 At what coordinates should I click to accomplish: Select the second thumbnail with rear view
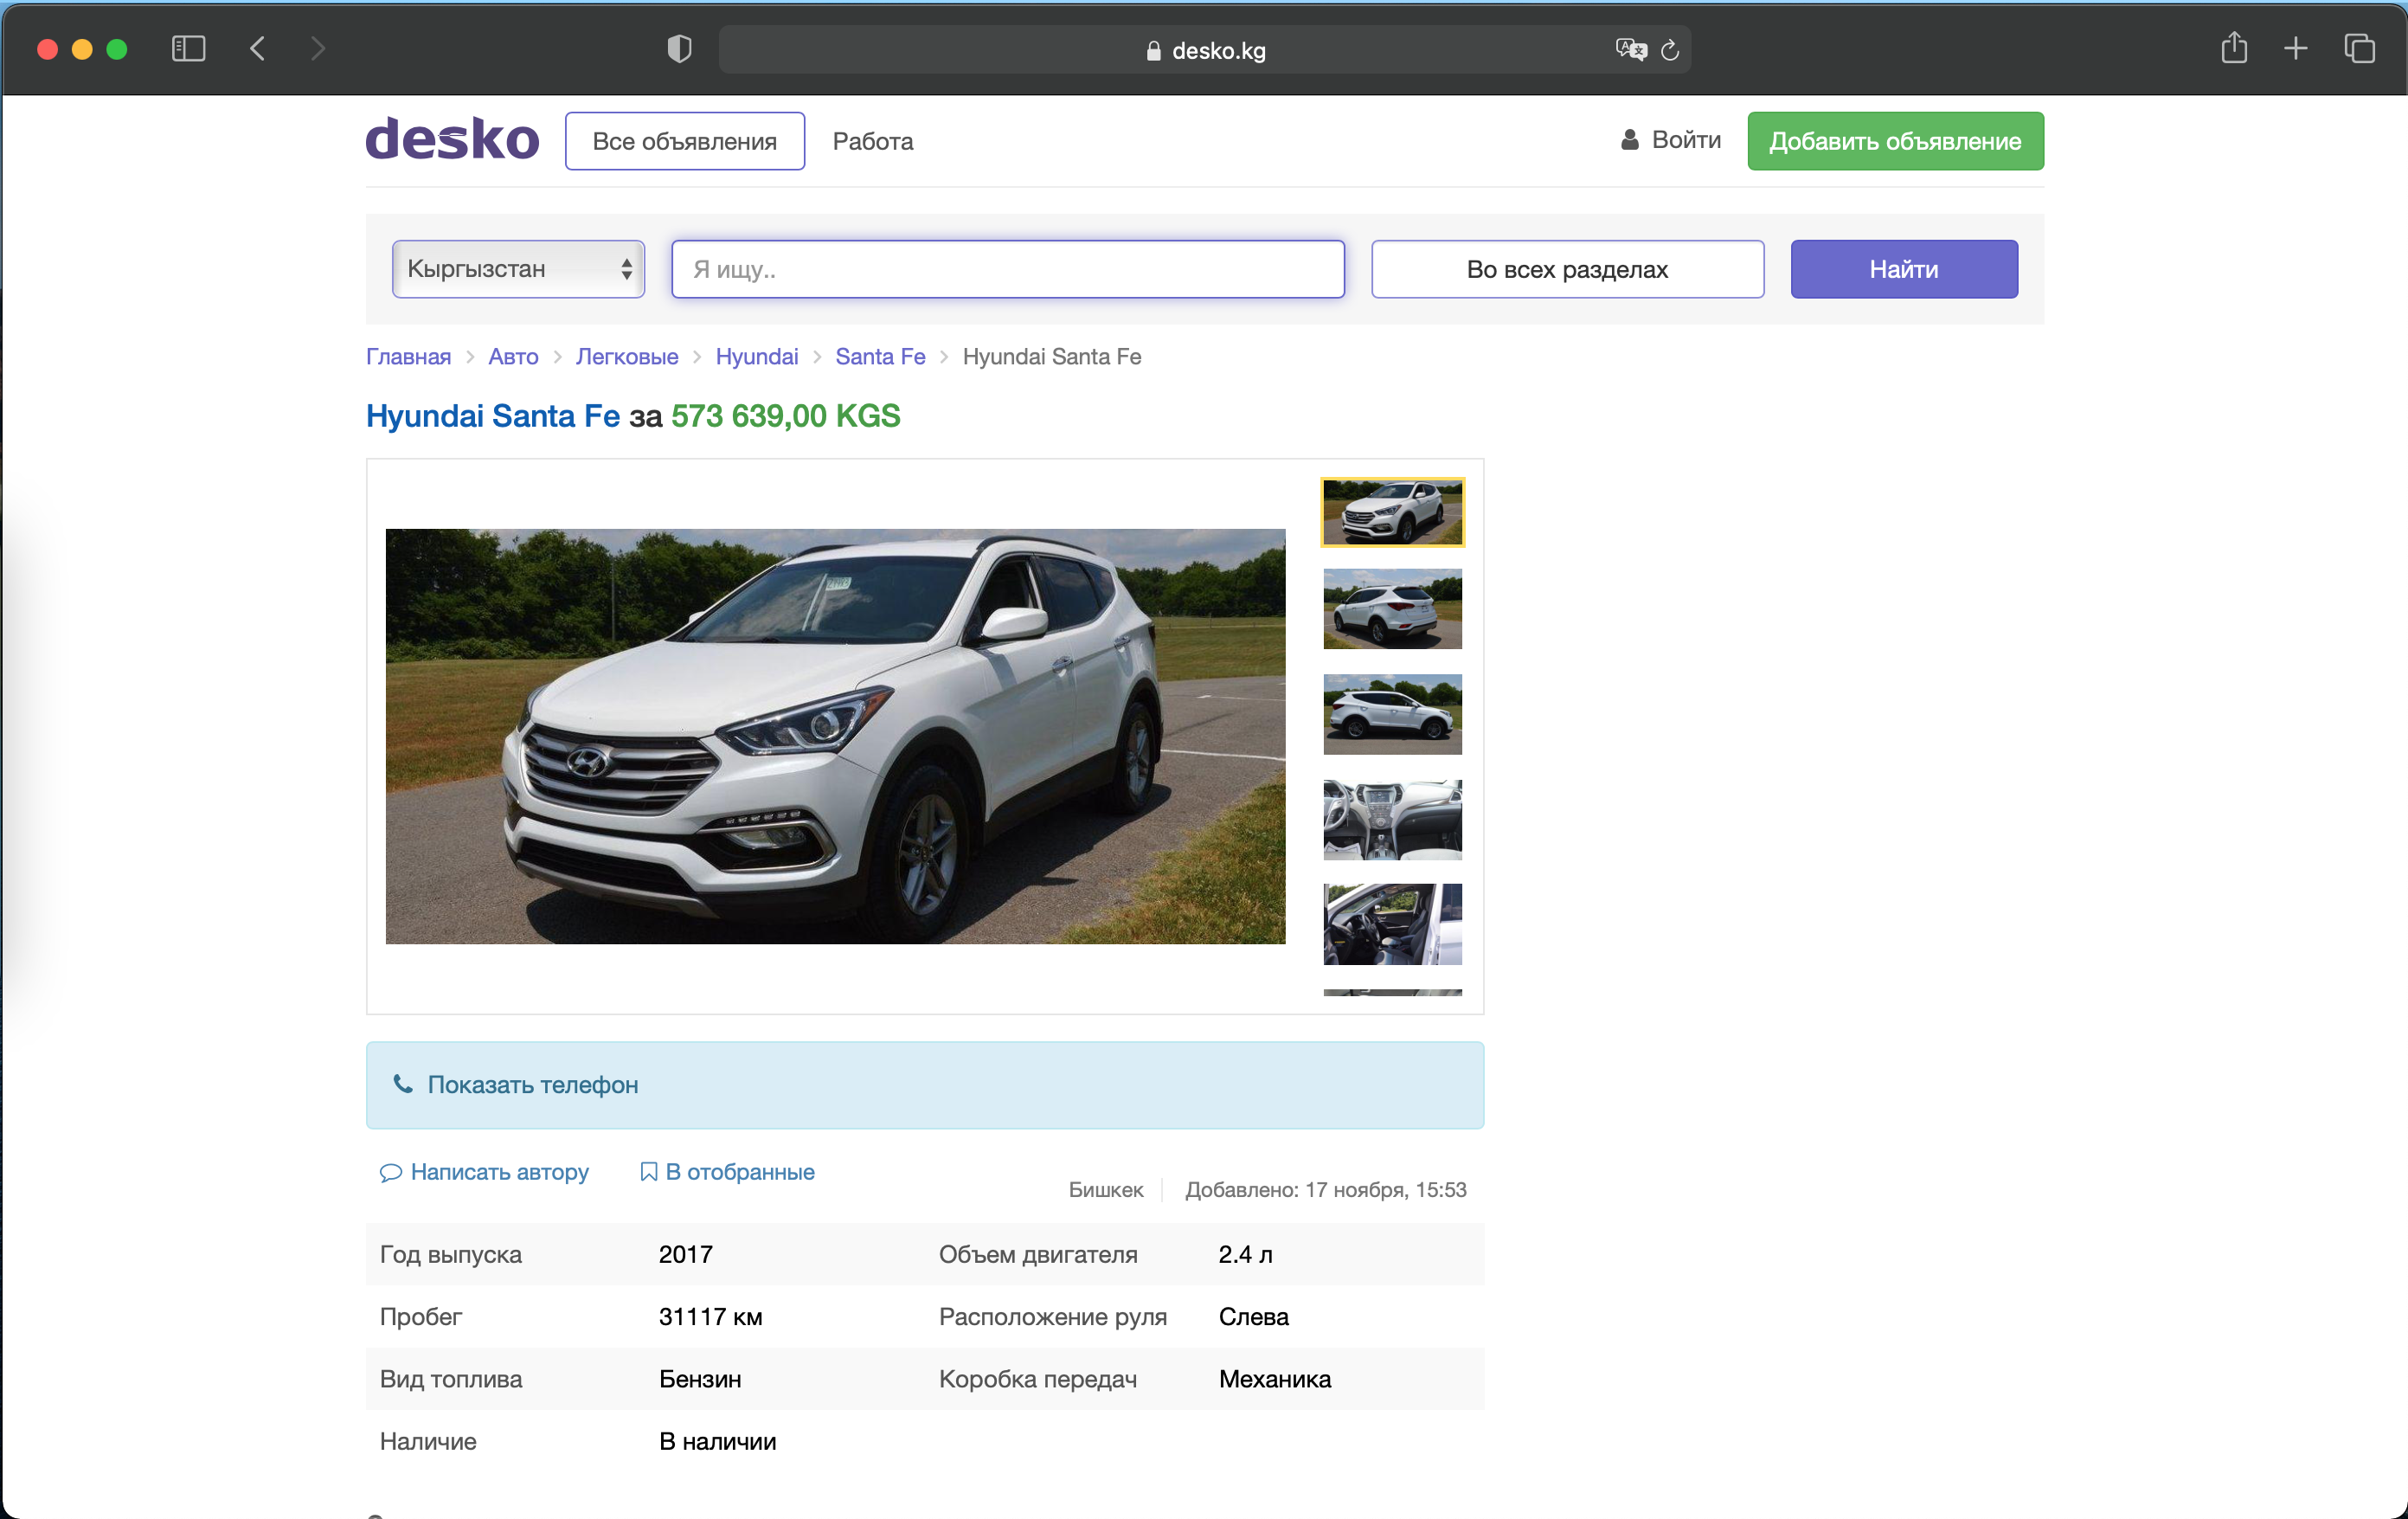point(1392,609)
